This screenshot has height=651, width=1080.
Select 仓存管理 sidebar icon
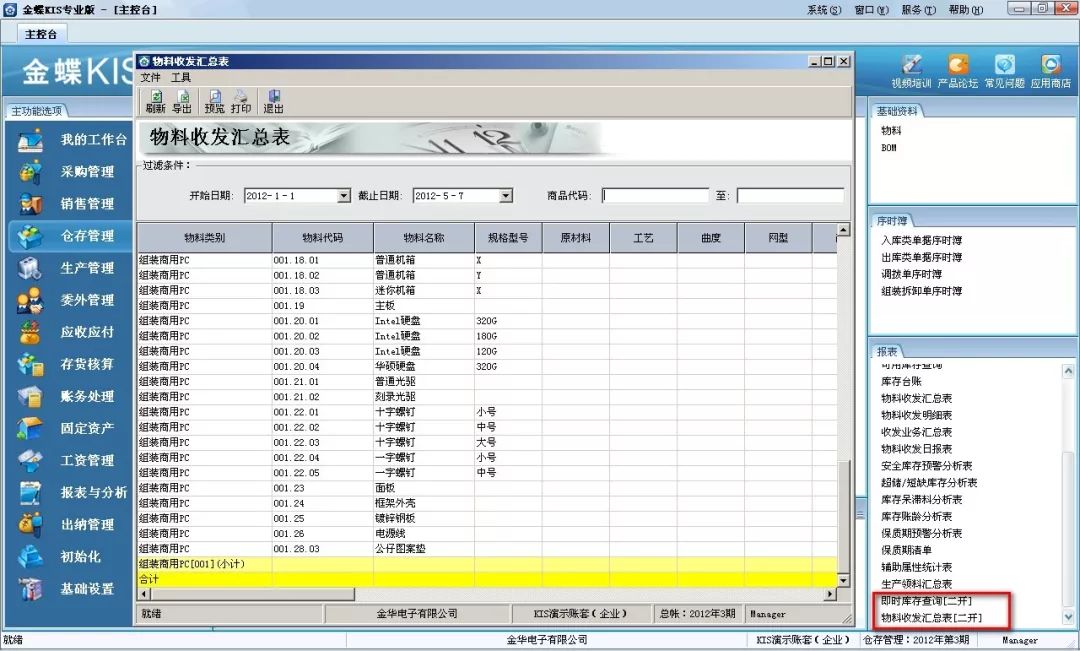30,236
